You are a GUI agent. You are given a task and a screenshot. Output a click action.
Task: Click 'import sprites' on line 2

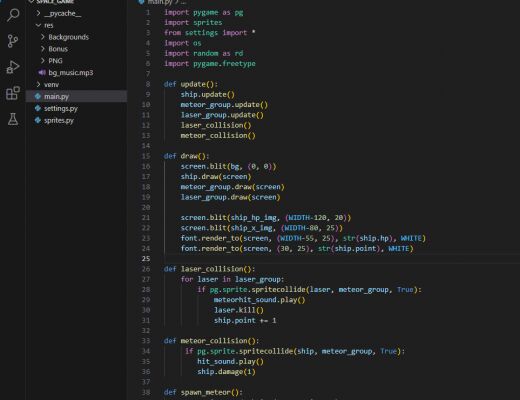193,23
